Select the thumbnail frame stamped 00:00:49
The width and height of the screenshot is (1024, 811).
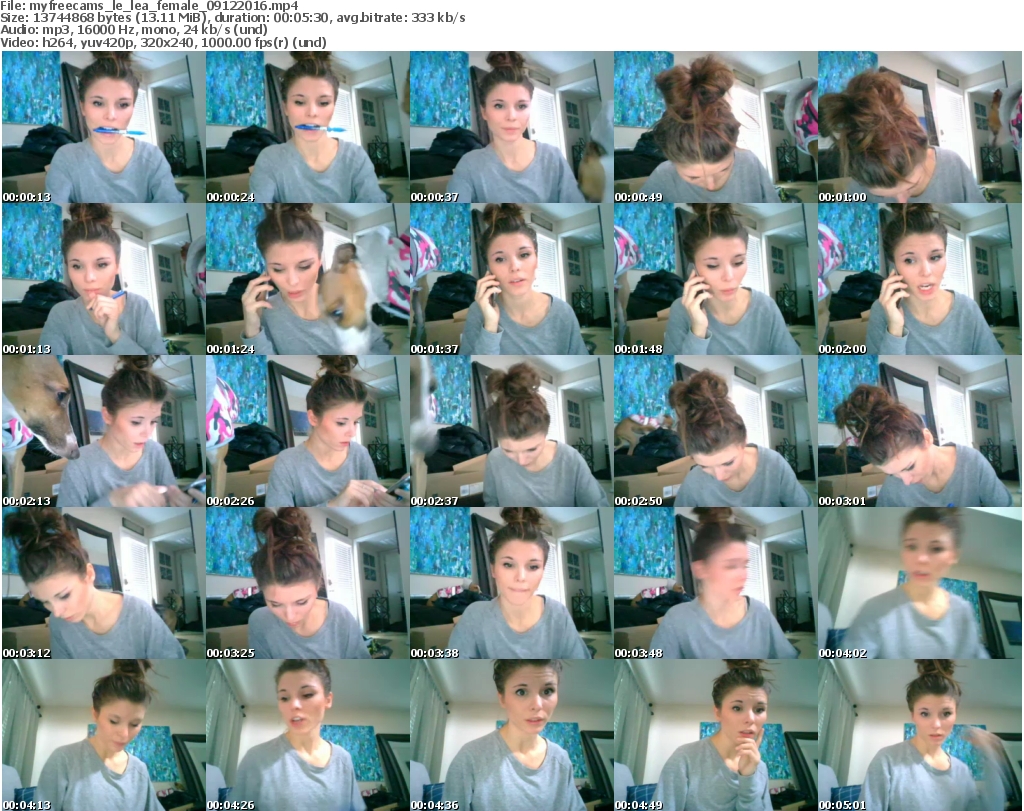point(715,127)
